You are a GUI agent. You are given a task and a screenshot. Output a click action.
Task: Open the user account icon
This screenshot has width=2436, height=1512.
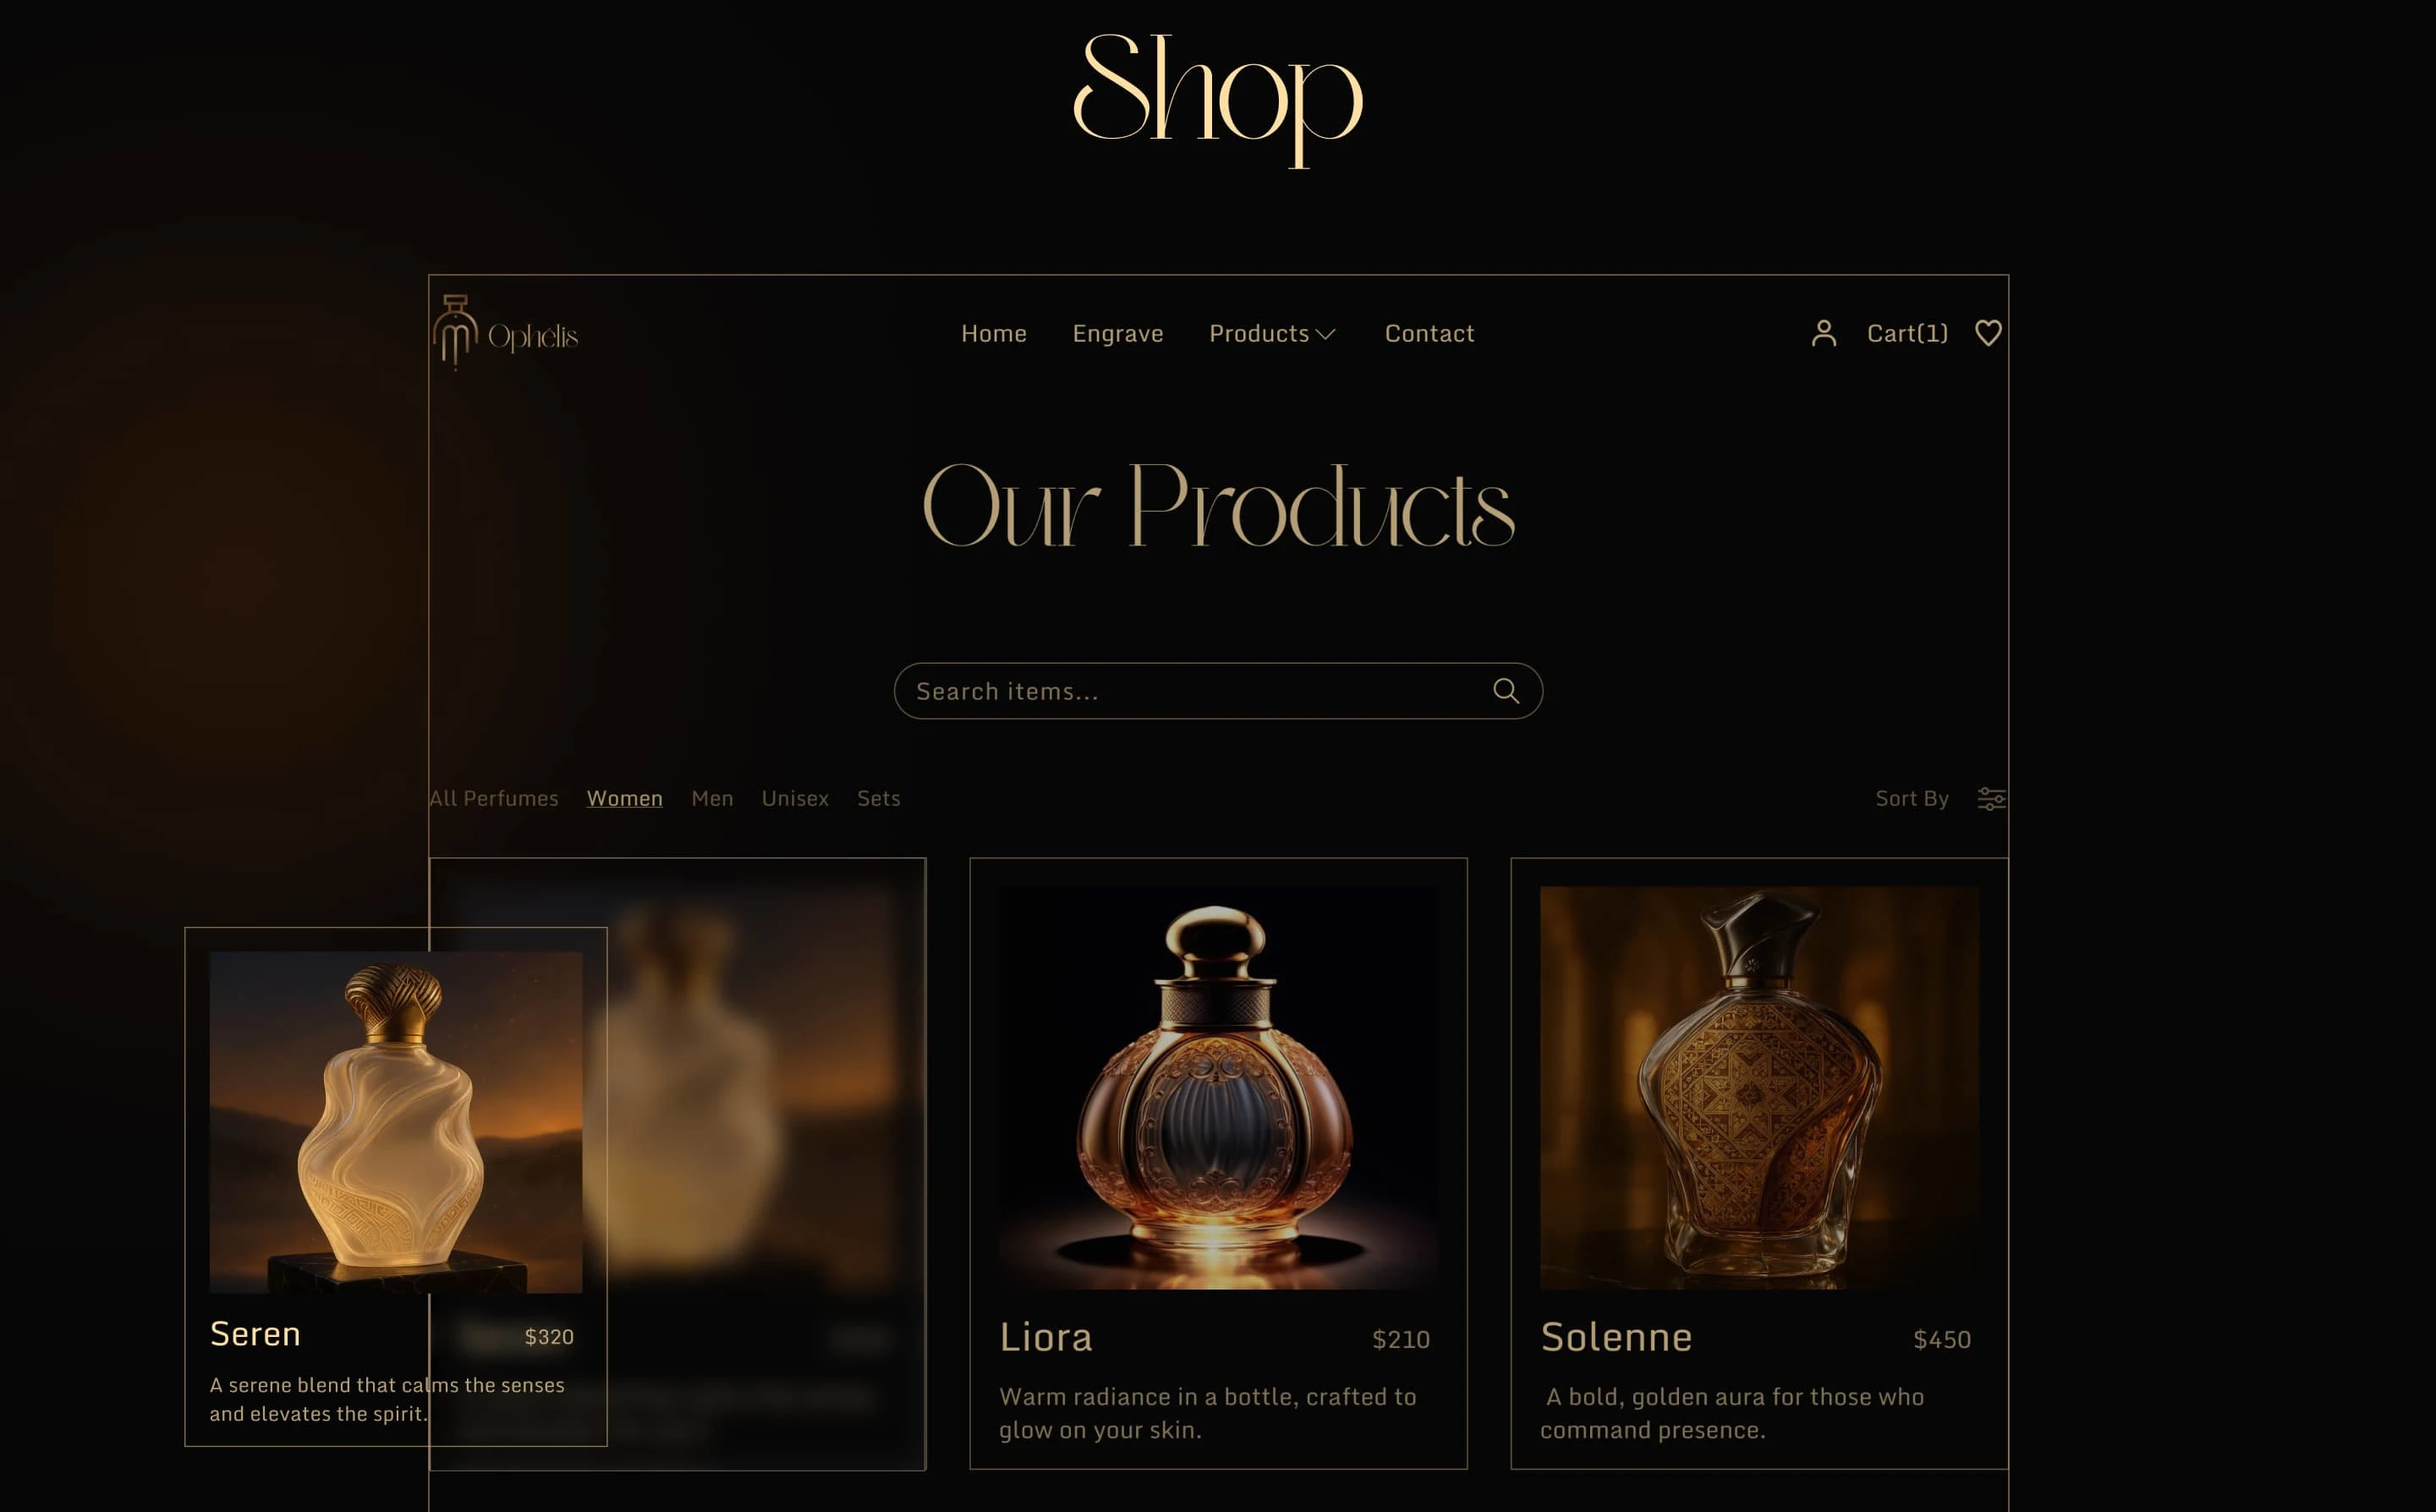click(x=1823, y=333)
